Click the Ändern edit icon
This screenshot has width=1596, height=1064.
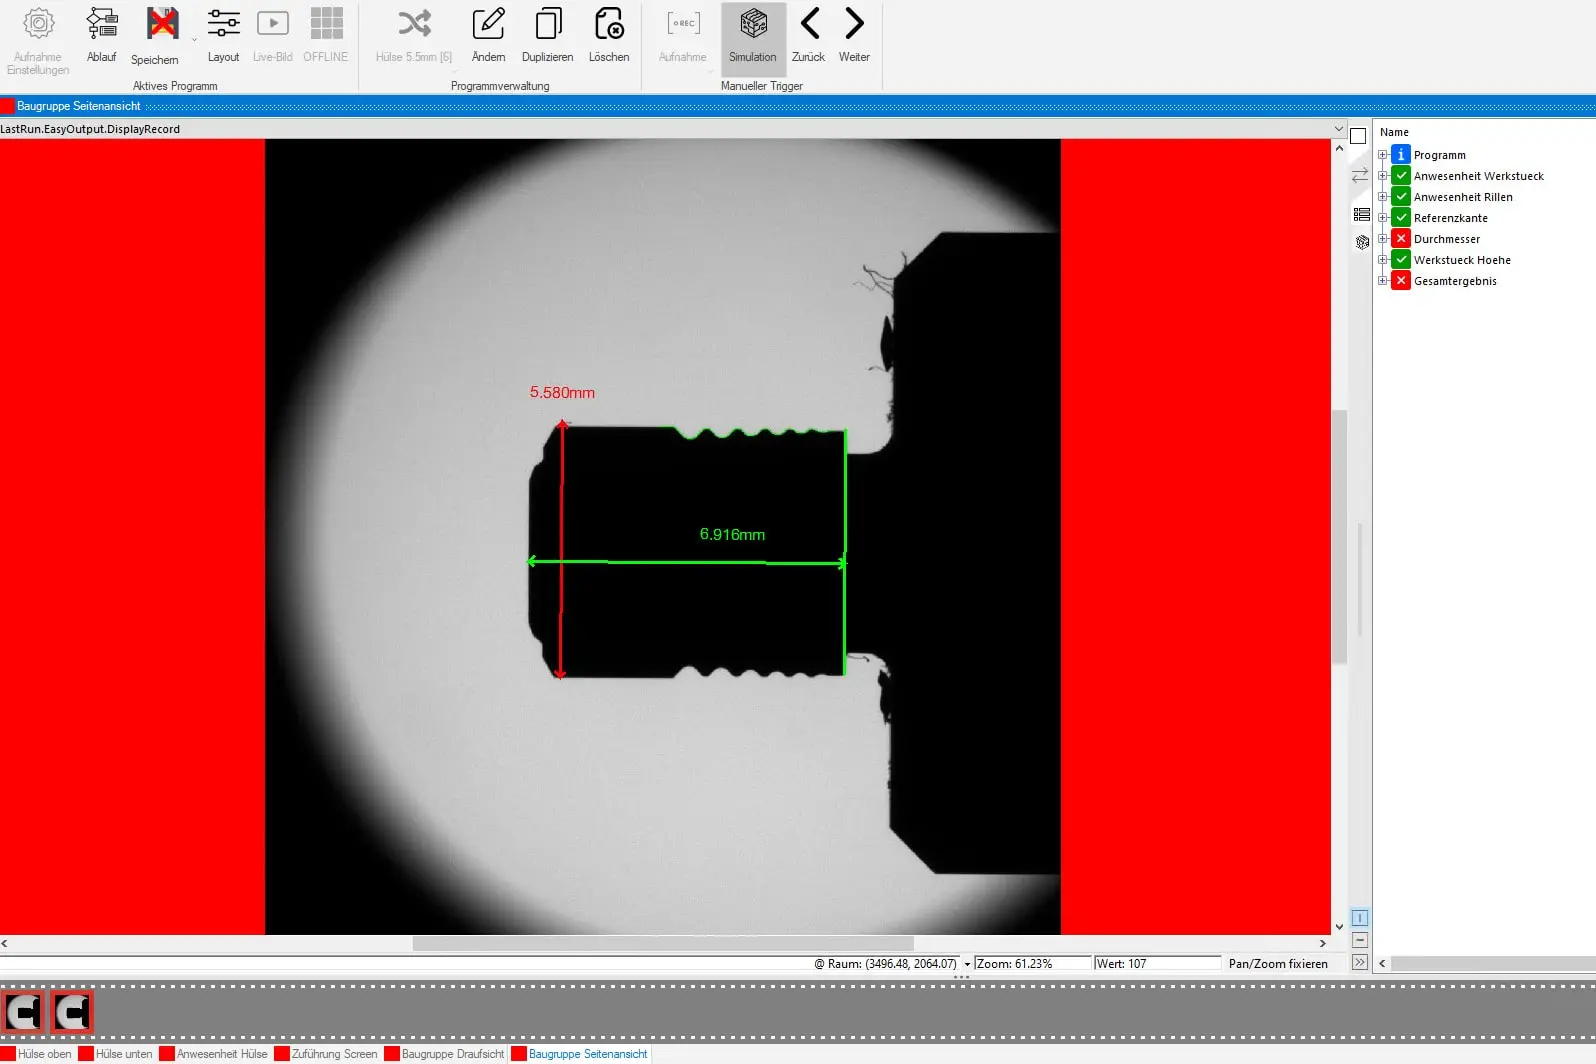click(x=488, y=25)
